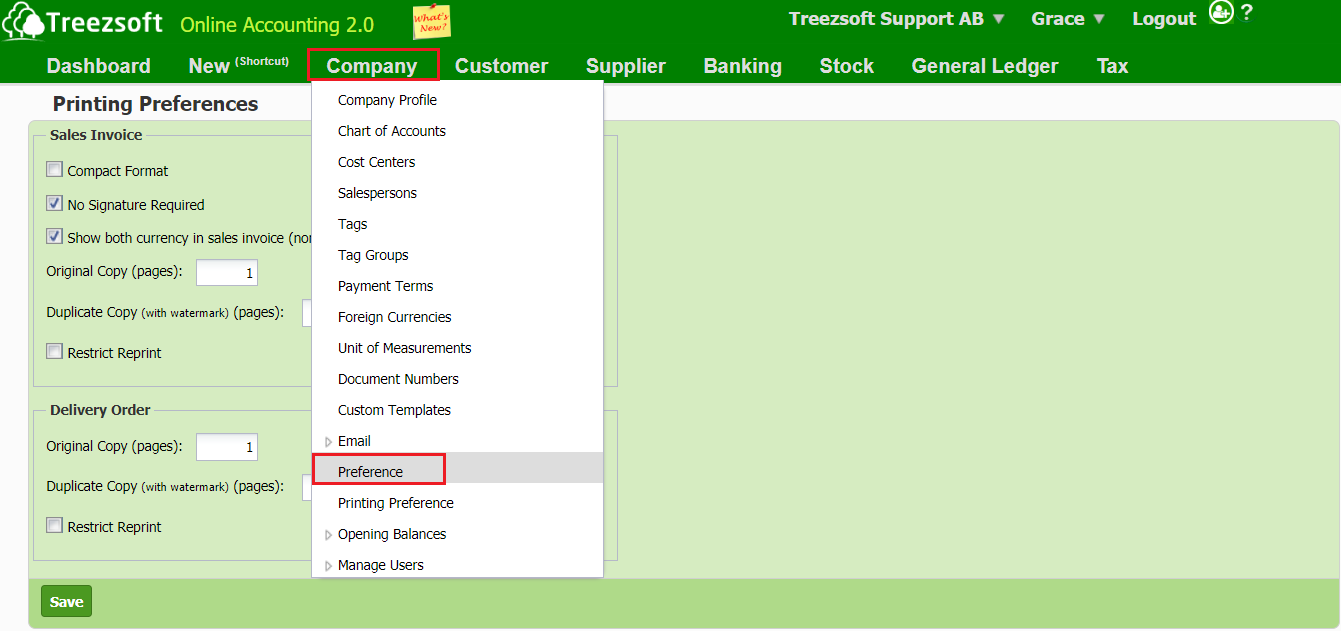Open the Customer menu
The width and height of the screenshot is (1341, 631).
pyautogui.click(x=501, y=66)
